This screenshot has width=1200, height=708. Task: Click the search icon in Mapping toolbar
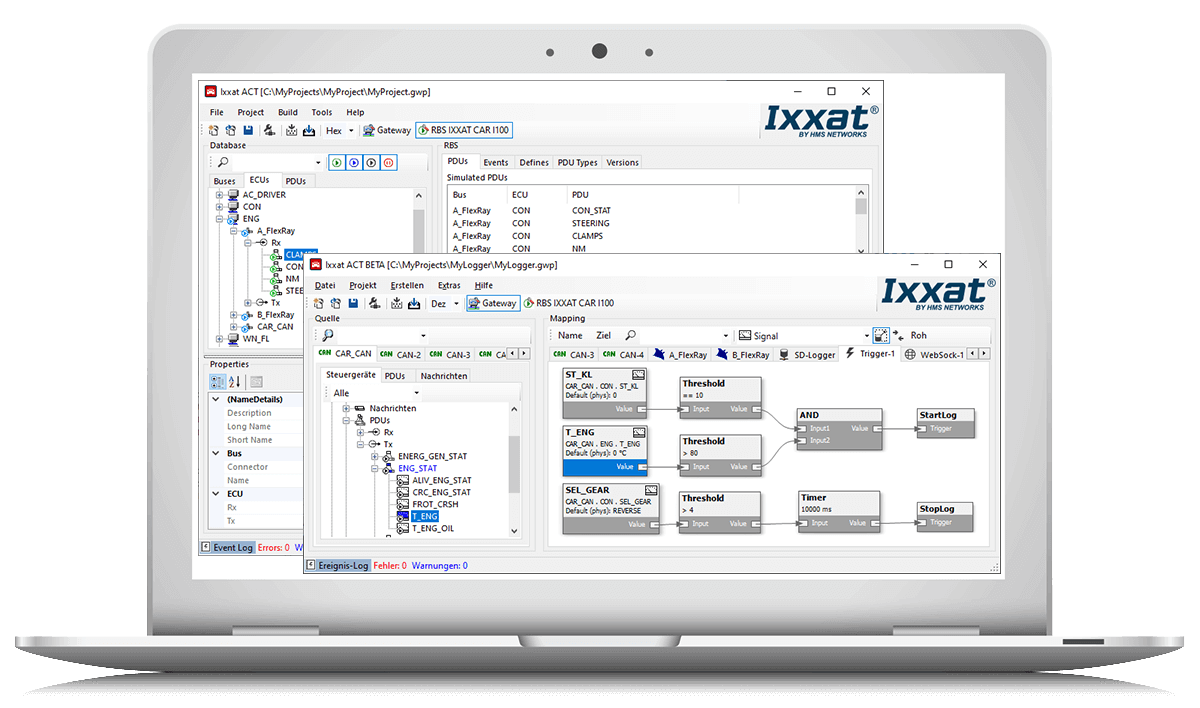(x=629, y=336)
